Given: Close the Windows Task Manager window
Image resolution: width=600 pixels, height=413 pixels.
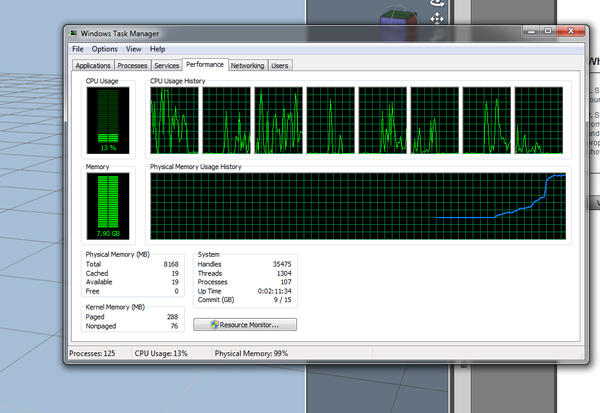Looking at the screenshot, I should point(571,31).
